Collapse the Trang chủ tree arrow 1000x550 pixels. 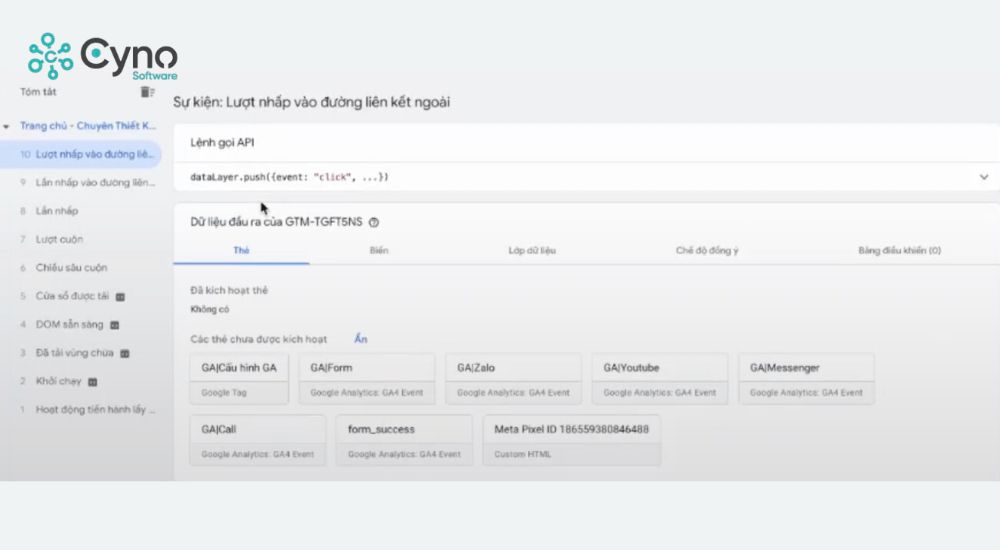pos(7,127)
